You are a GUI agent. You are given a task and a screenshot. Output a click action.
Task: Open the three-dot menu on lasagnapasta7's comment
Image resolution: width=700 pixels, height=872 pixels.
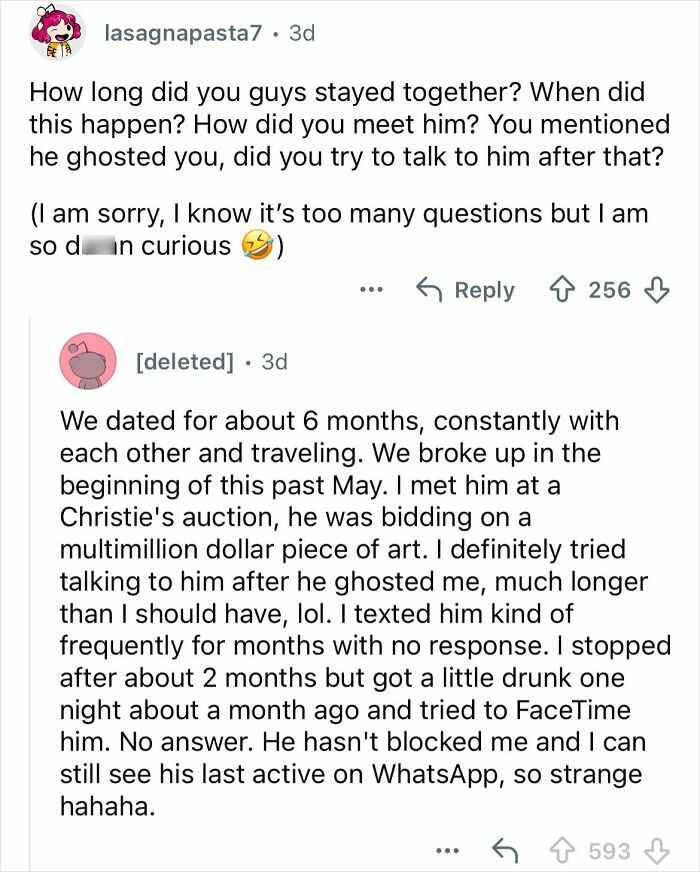[373, 291]
